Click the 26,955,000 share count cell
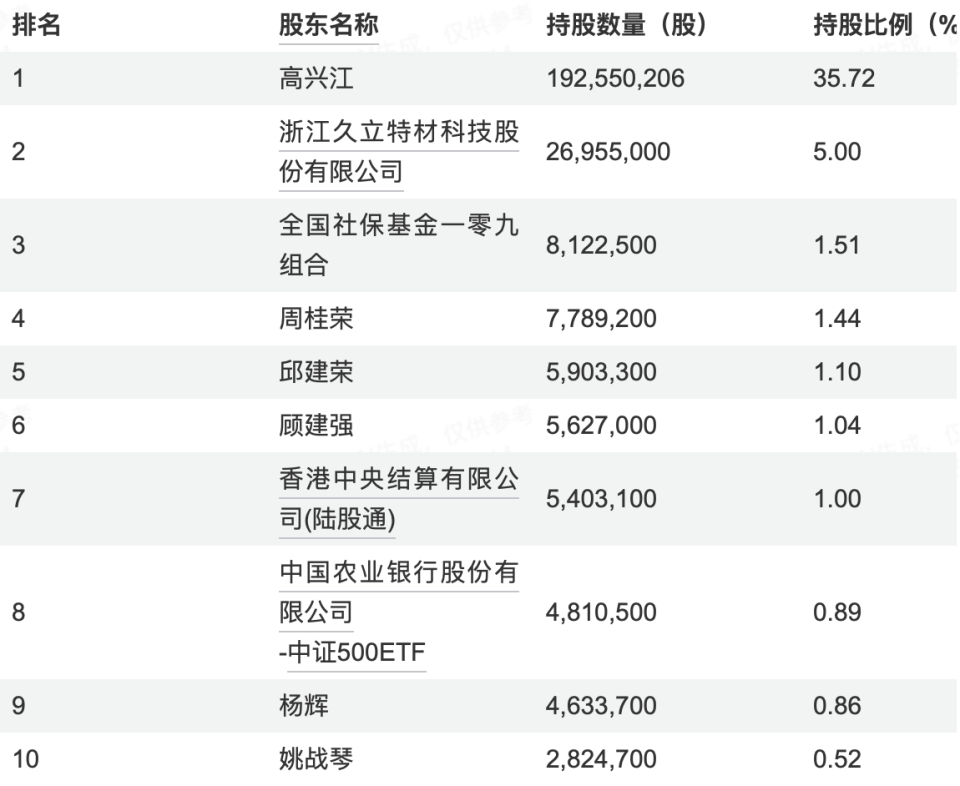Screen dimensions: 960x786 click(x=608, y=153)
